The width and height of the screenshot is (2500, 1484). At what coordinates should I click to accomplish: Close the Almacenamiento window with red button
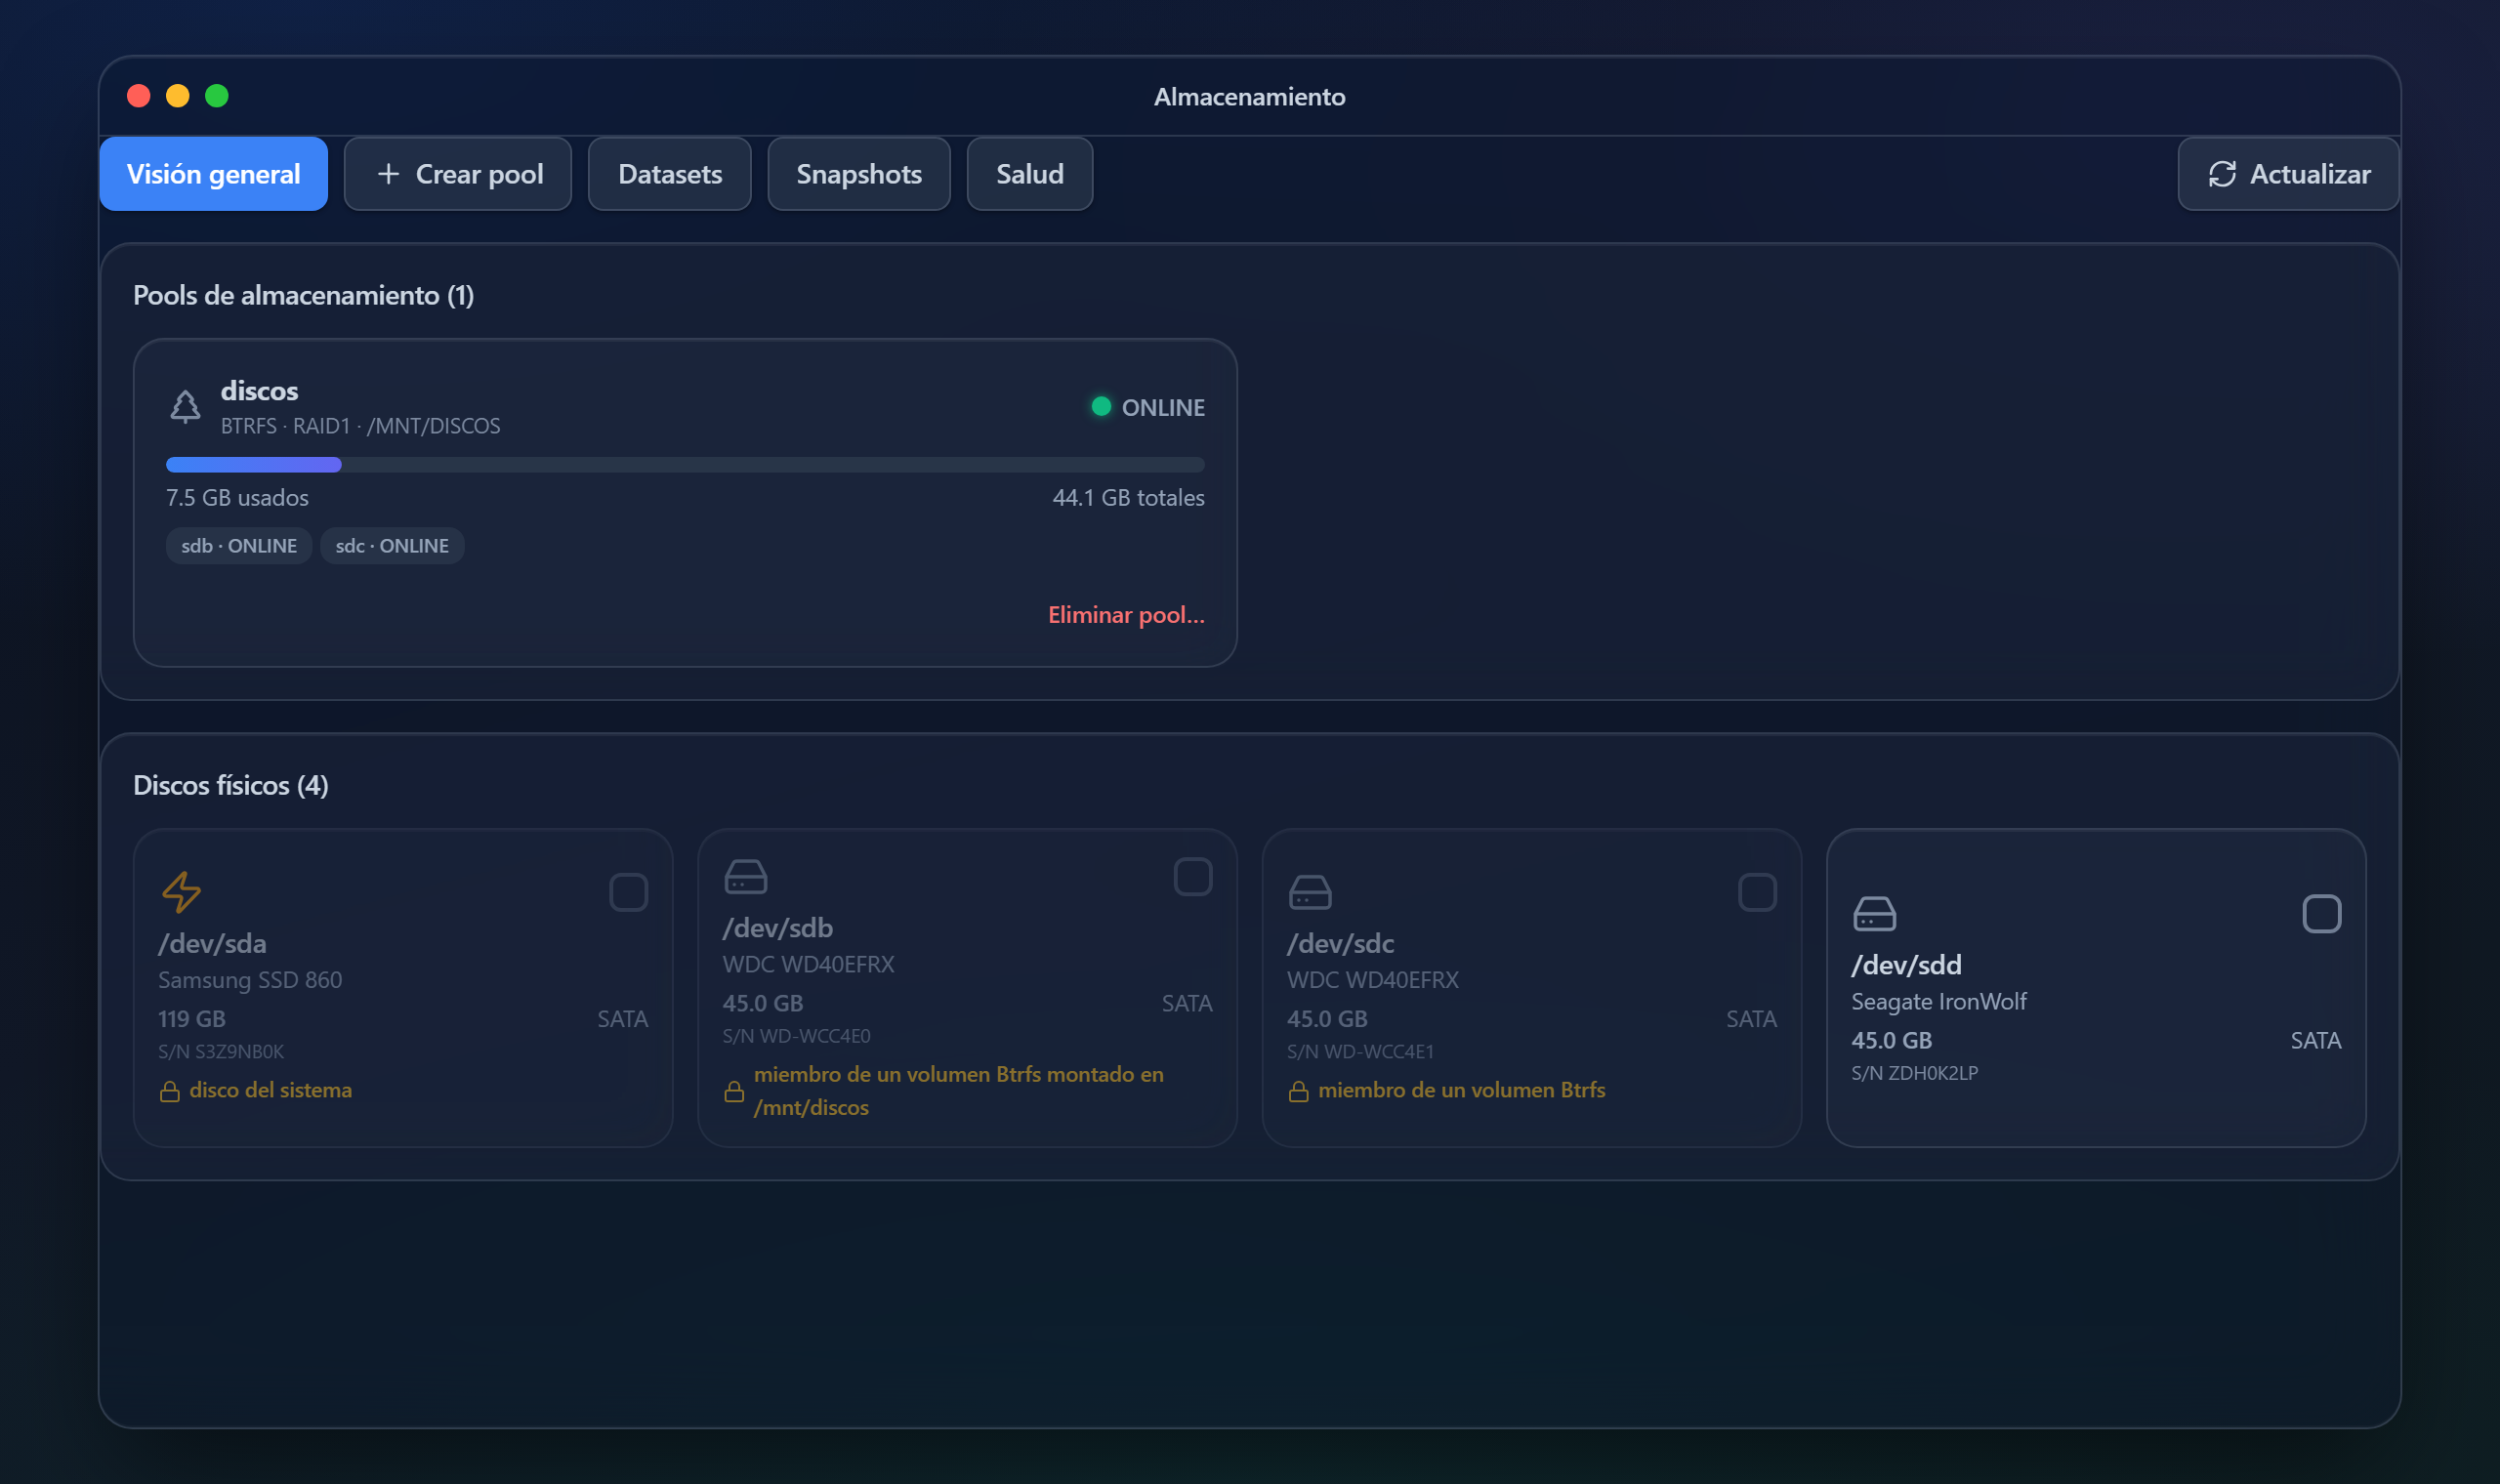(x=139, y=96)
